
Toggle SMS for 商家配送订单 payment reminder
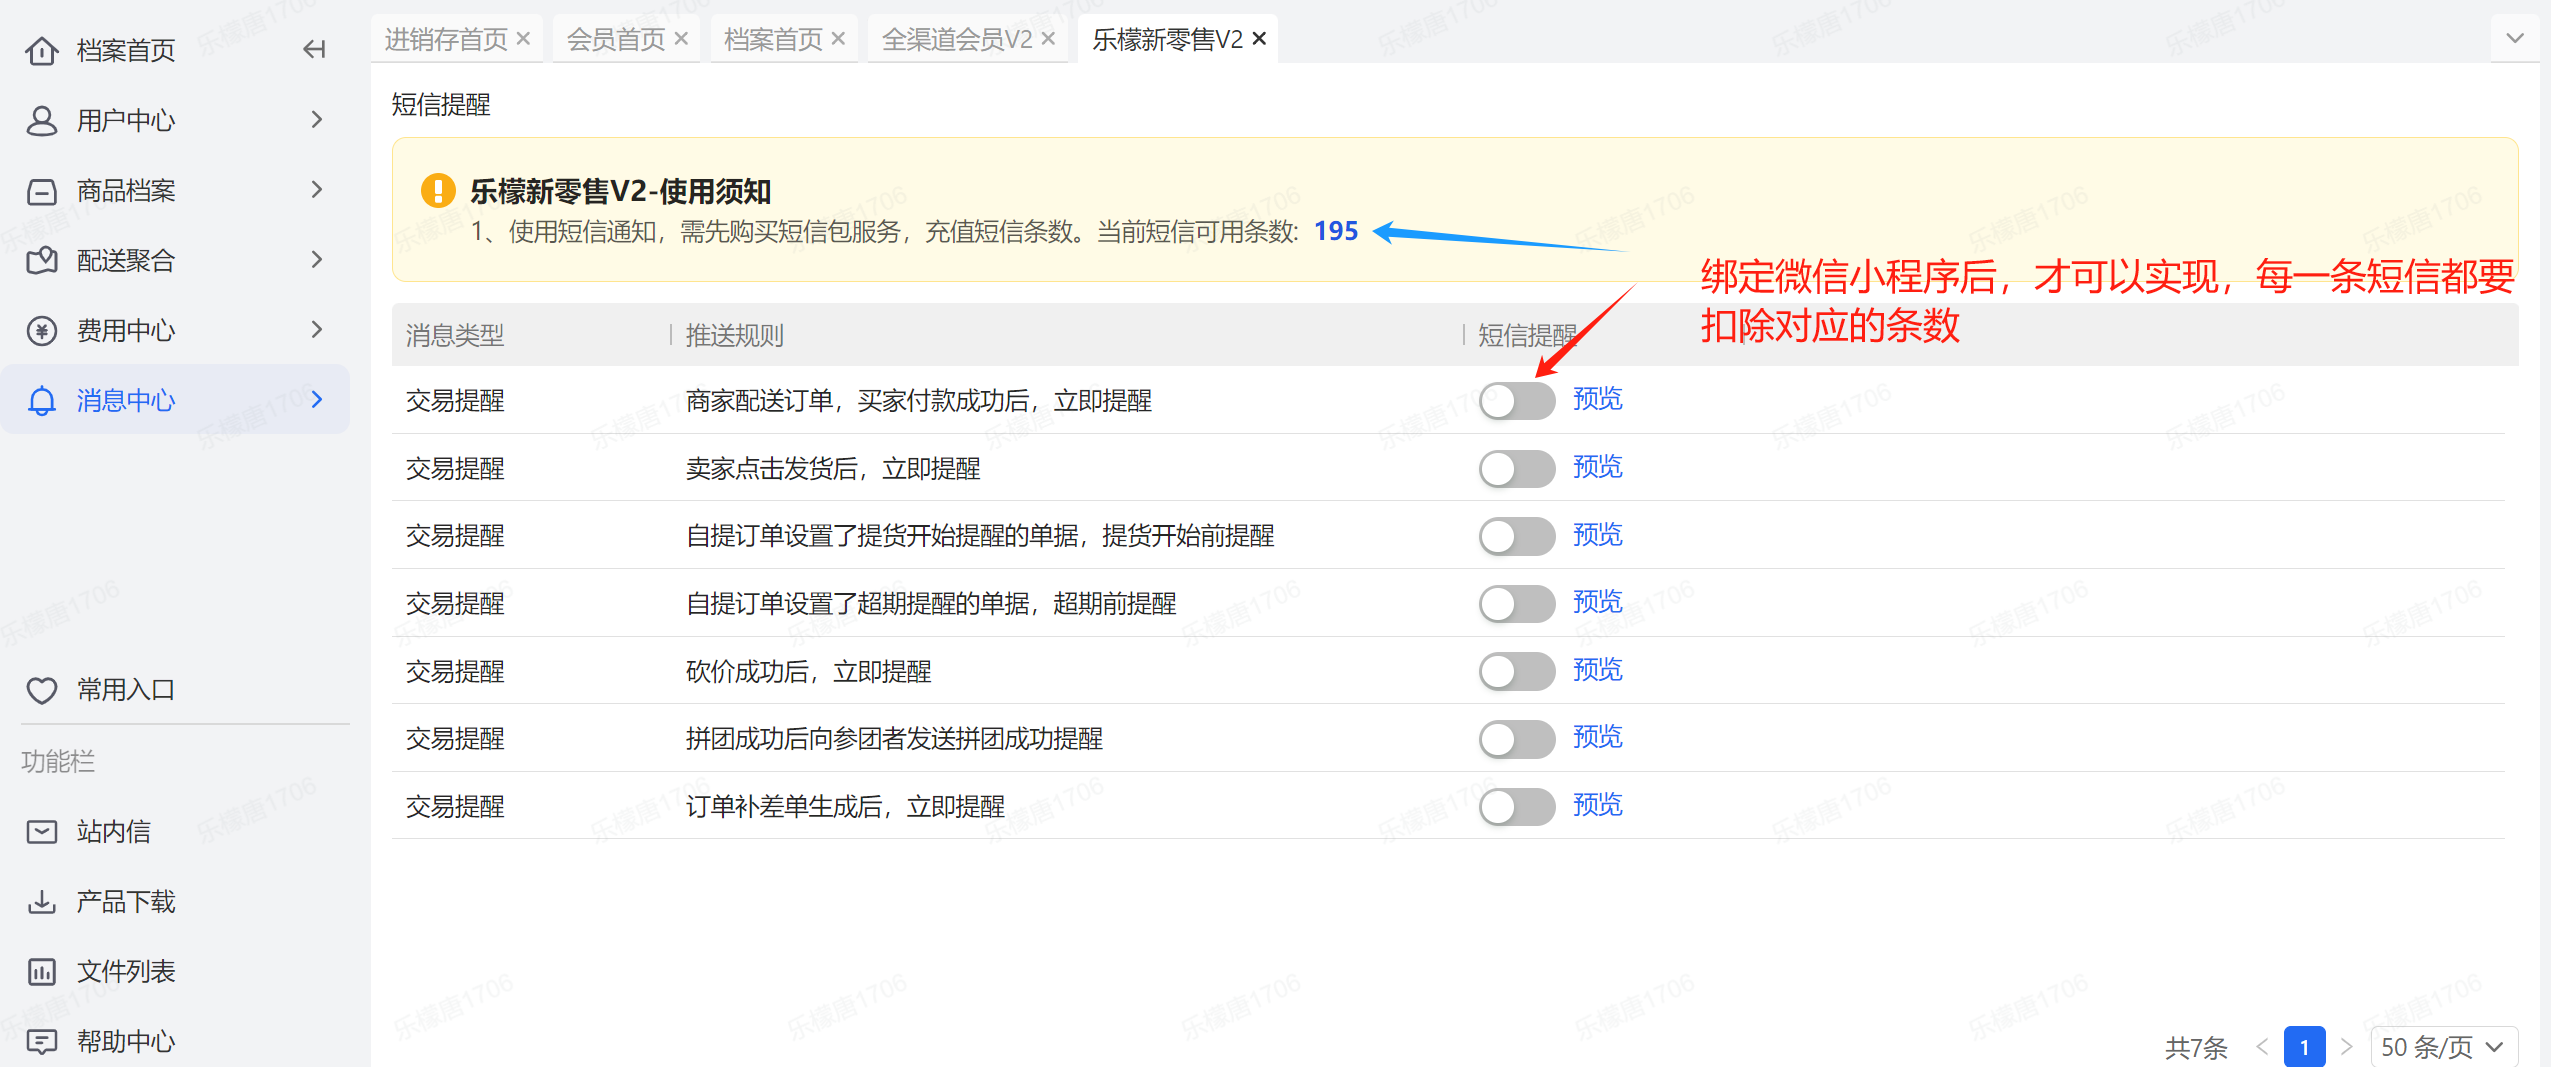1517,401
